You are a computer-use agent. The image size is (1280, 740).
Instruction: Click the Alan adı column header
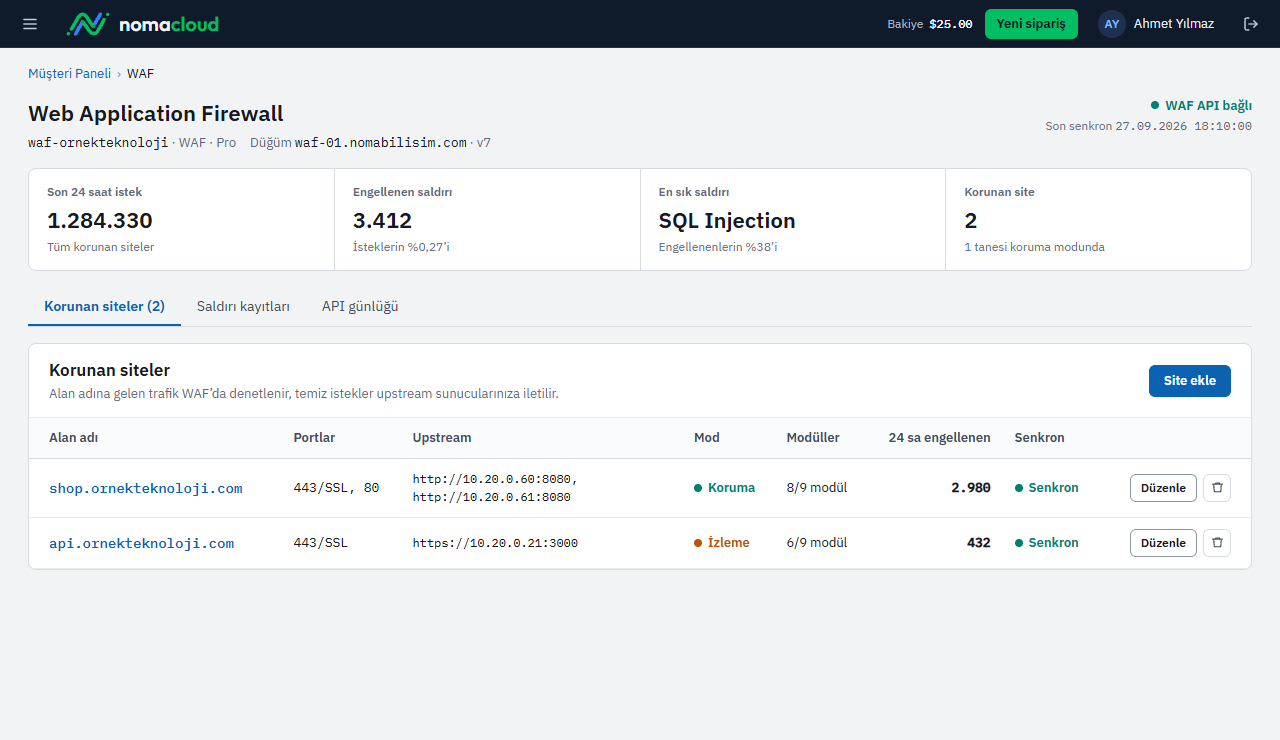(74, 438)
